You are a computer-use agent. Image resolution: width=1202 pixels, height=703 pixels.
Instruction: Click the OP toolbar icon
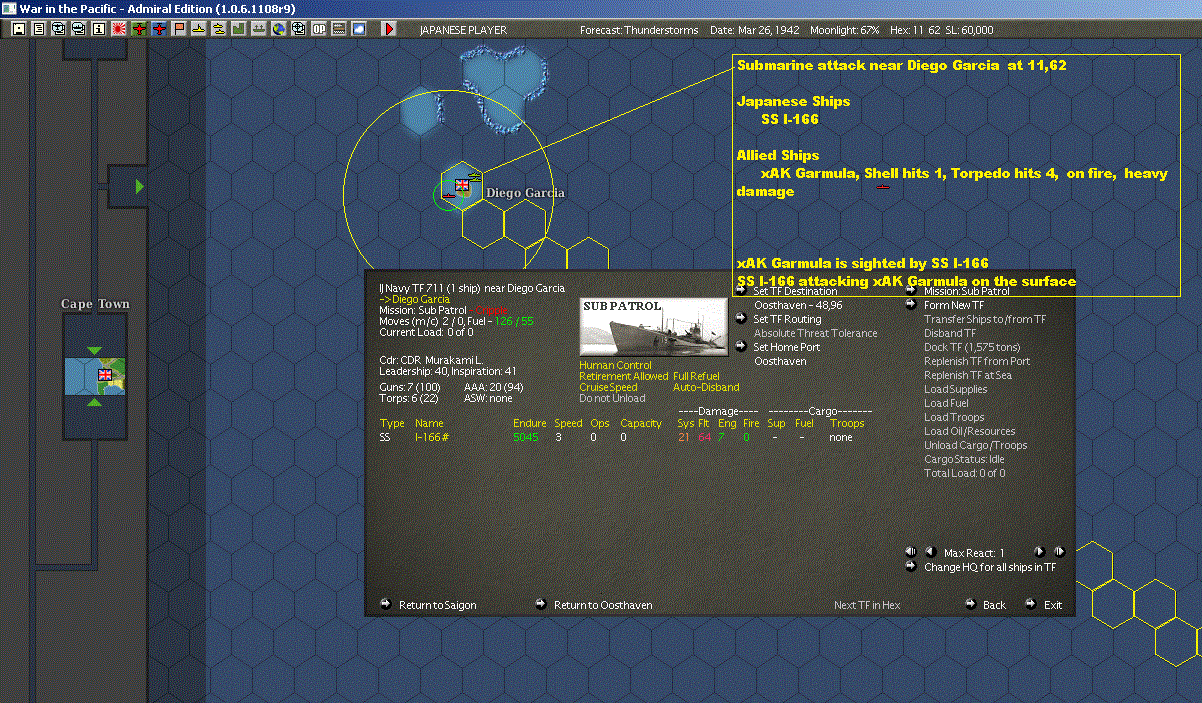pos(319,30)
